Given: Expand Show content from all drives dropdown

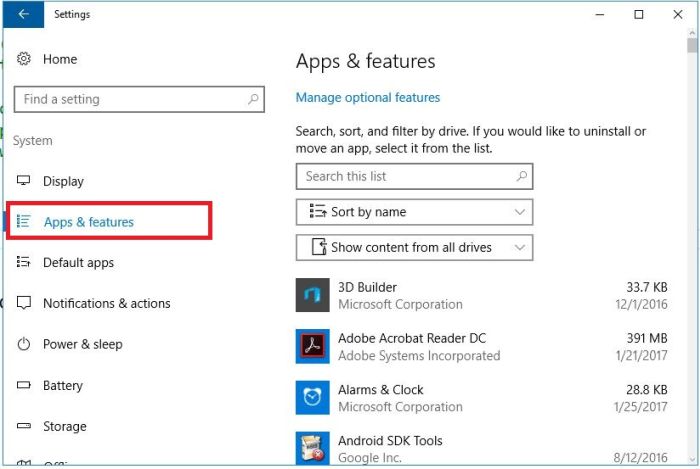Looking at the screenshot, I should coord(414,247).
